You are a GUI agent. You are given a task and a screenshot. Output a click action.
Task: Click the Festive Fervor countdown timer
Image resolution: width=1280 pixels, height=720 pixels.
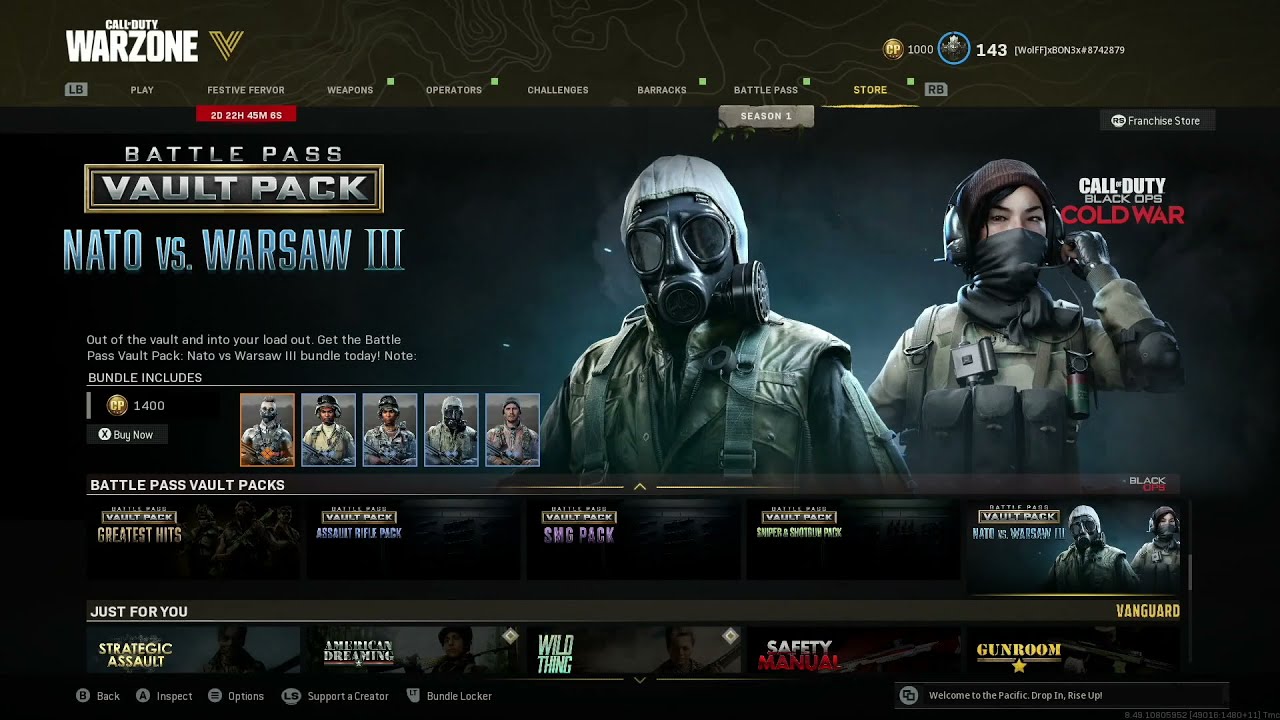246,115
